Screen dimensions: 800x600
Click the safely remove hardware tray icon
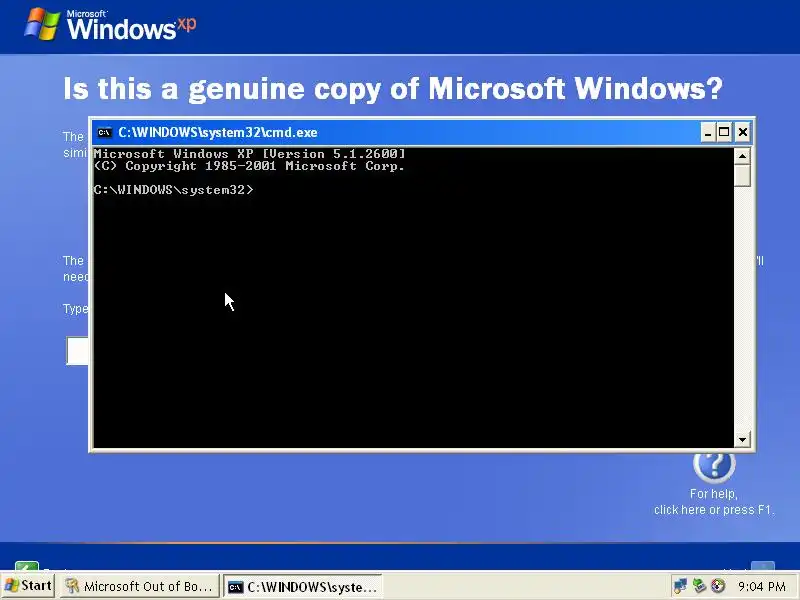tap(699, 586)
